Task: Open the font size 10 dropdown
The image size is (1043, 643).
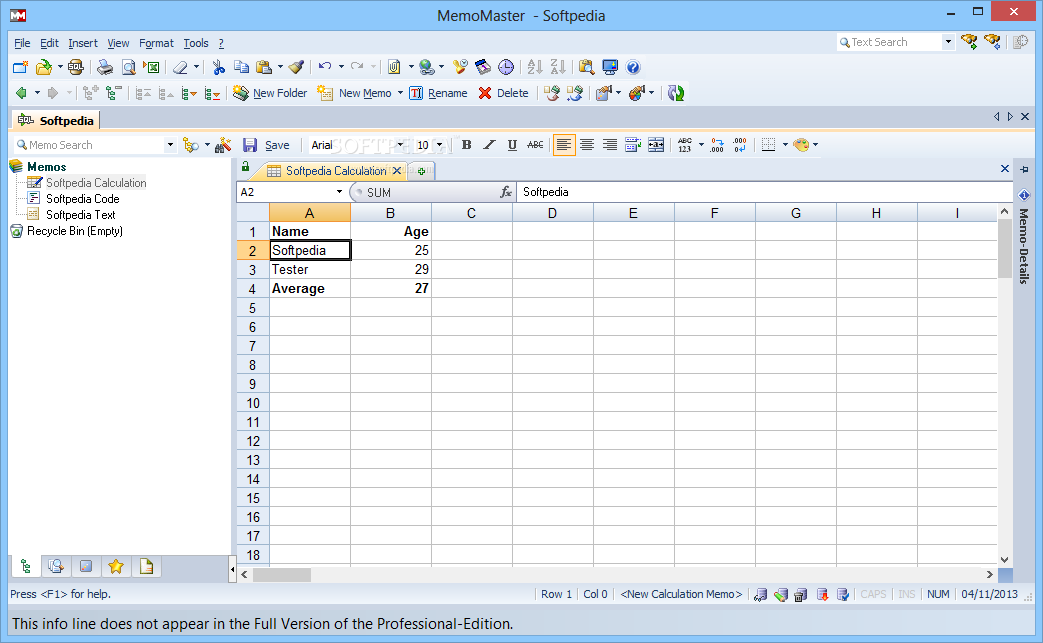Action: (x=440, y=145)
